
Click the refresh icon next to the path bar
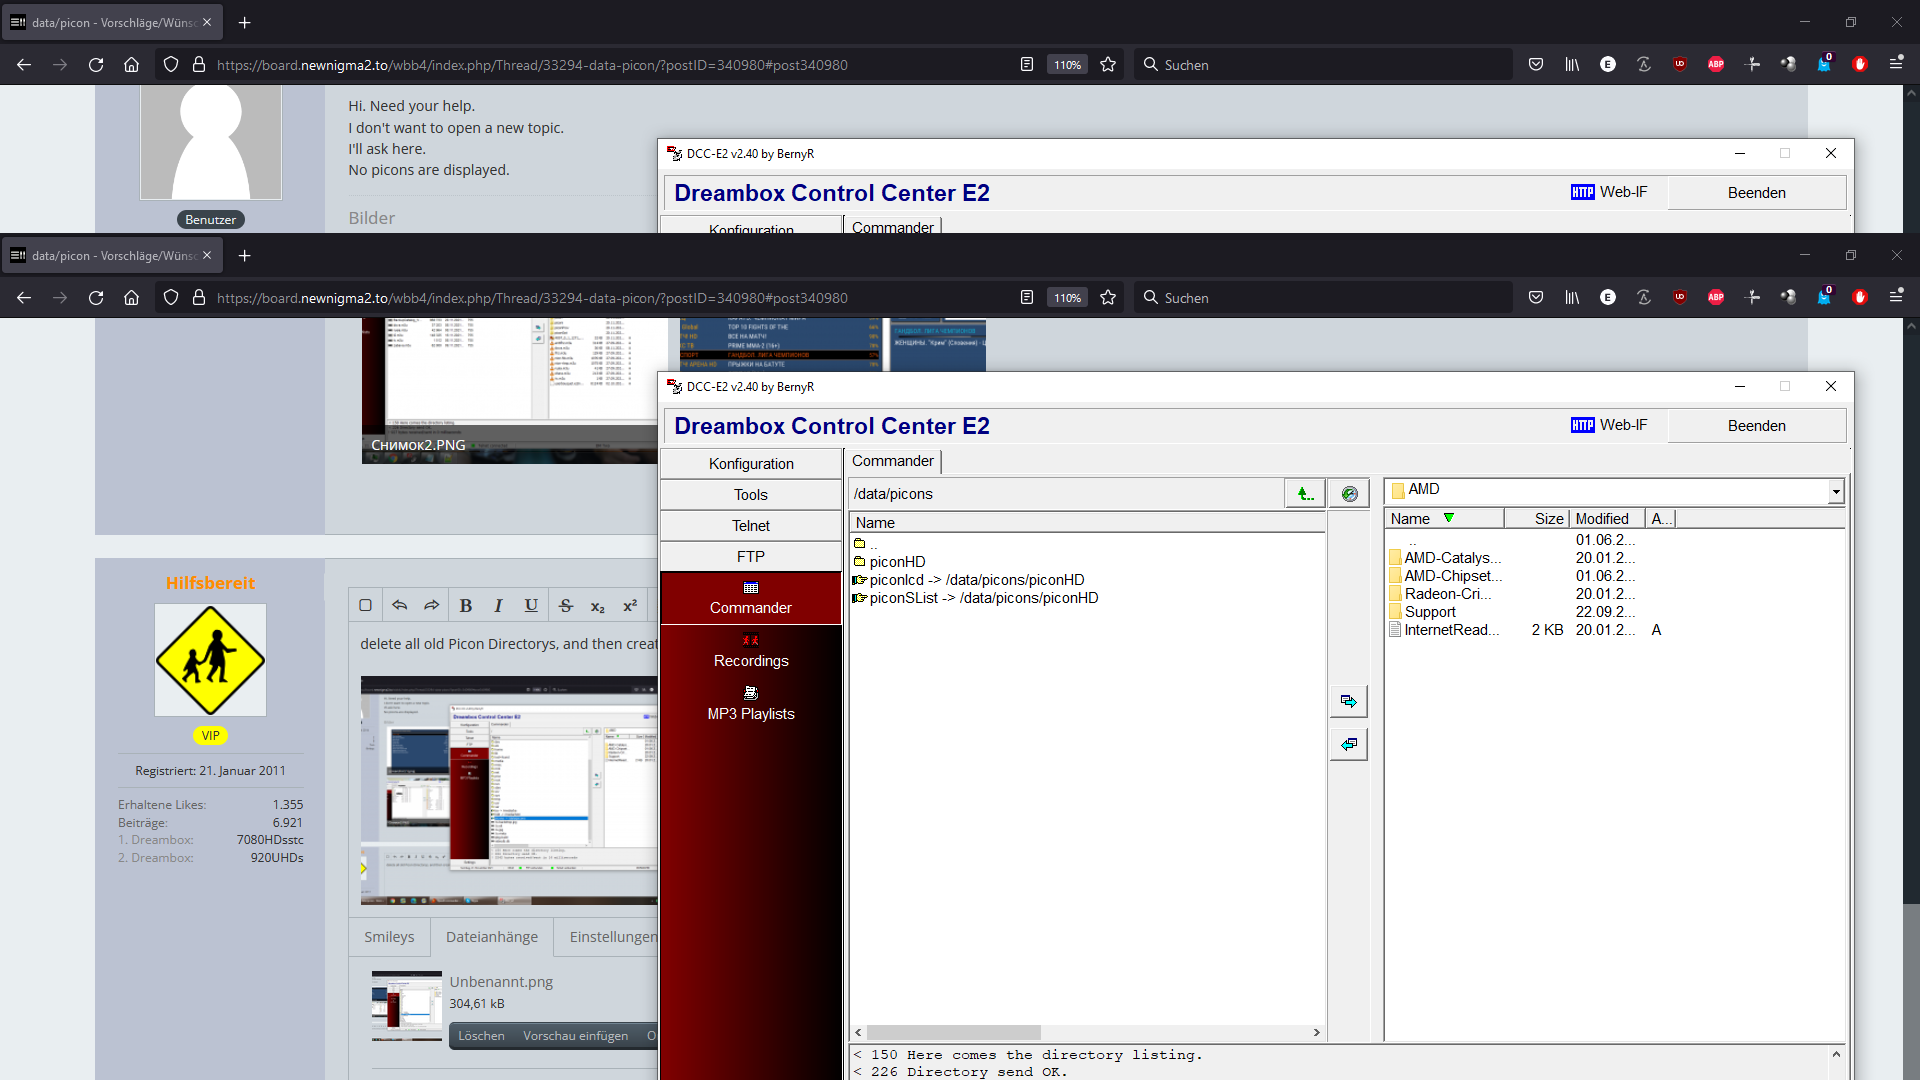point(1349,494)
